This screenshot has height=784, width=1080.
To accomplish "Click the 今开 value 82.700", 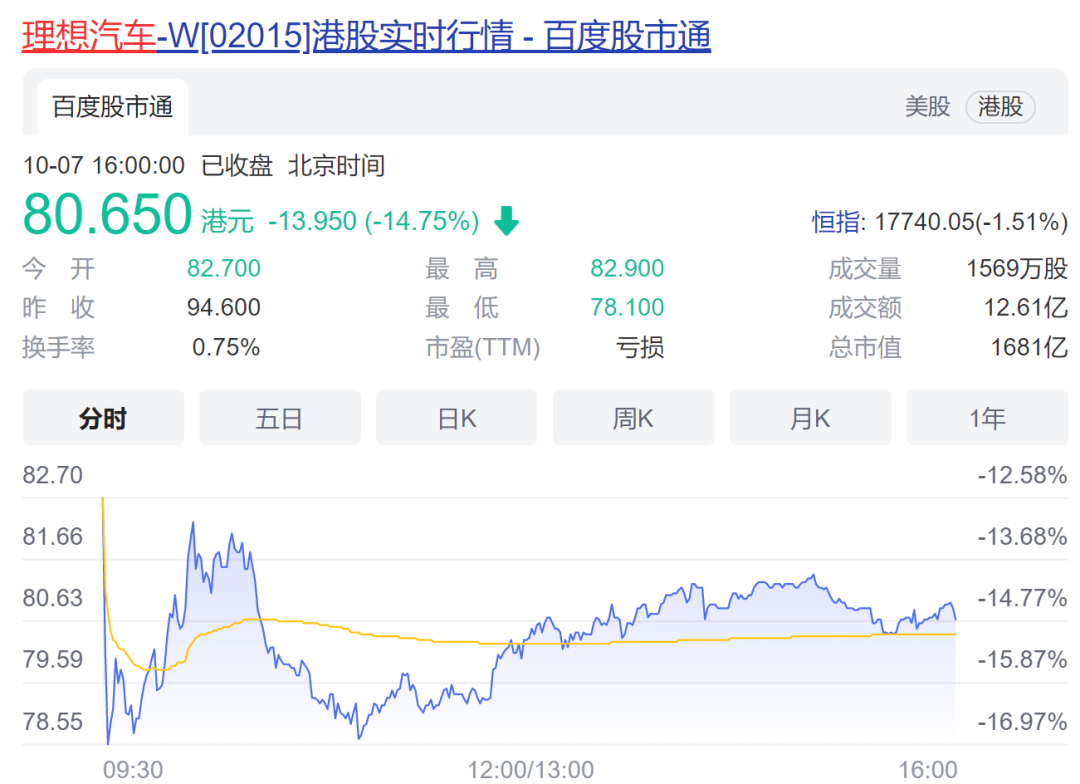I will [x=224, y=268].
